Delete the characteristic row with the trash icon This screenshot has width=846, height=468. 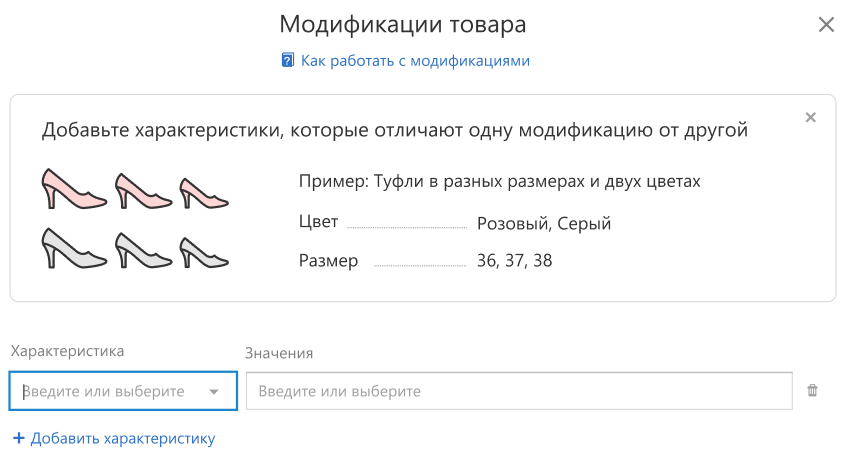812,390
